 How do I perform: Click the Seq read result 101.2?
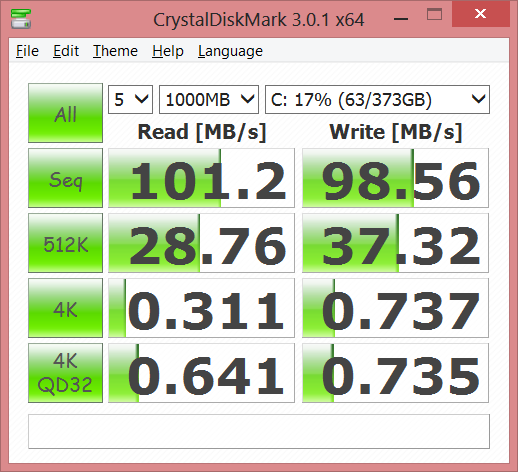point(201,178)
